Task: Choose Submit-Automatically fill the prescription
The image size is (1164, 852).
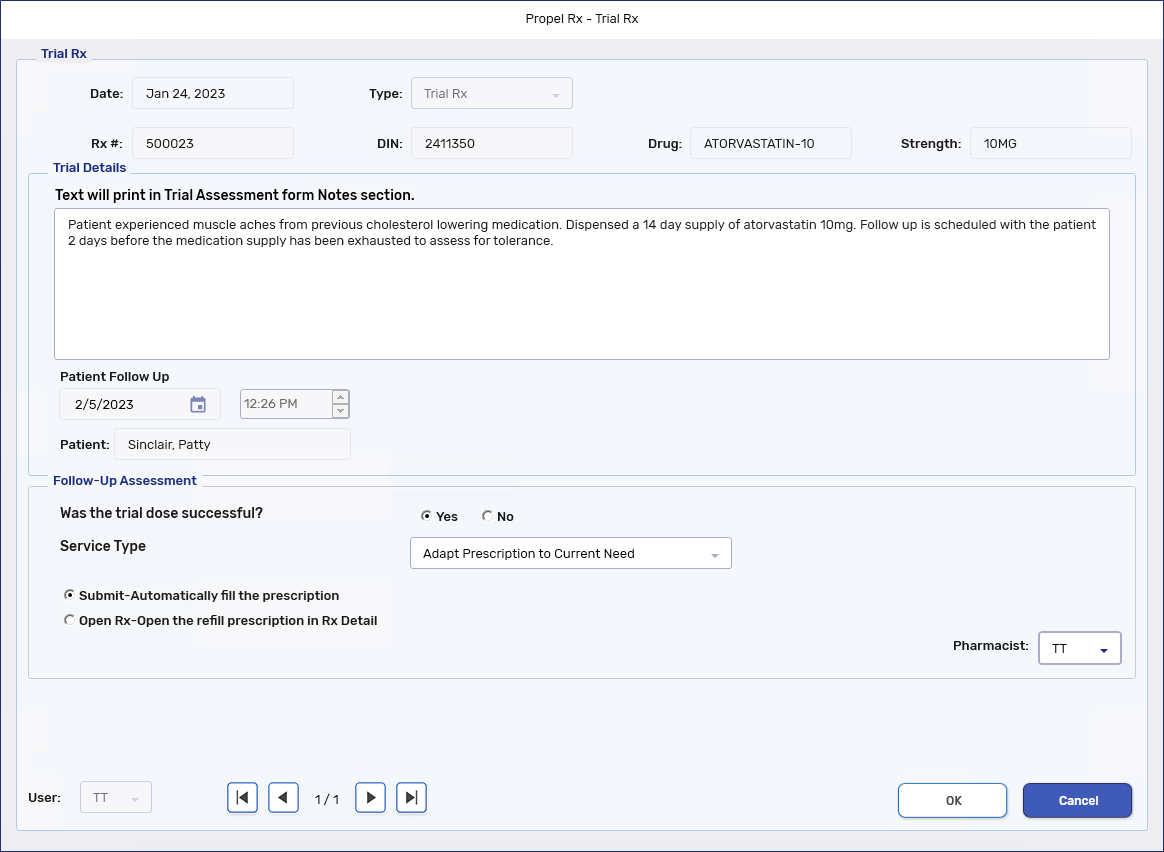Action: (69, 595)
